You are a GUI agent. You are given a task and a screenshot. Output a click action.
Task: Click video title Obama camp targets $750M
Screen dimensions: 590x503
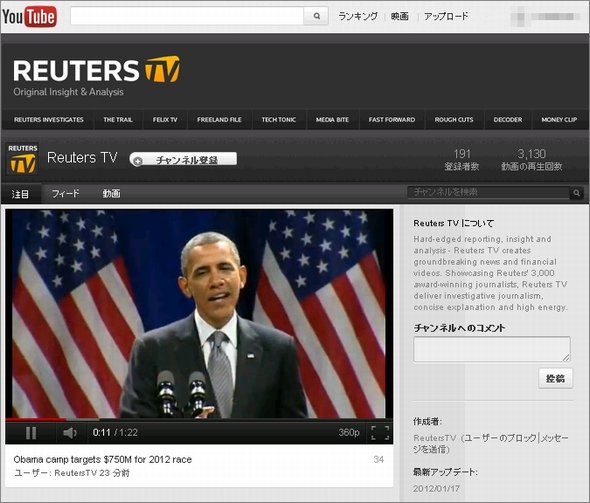(103, 459)
